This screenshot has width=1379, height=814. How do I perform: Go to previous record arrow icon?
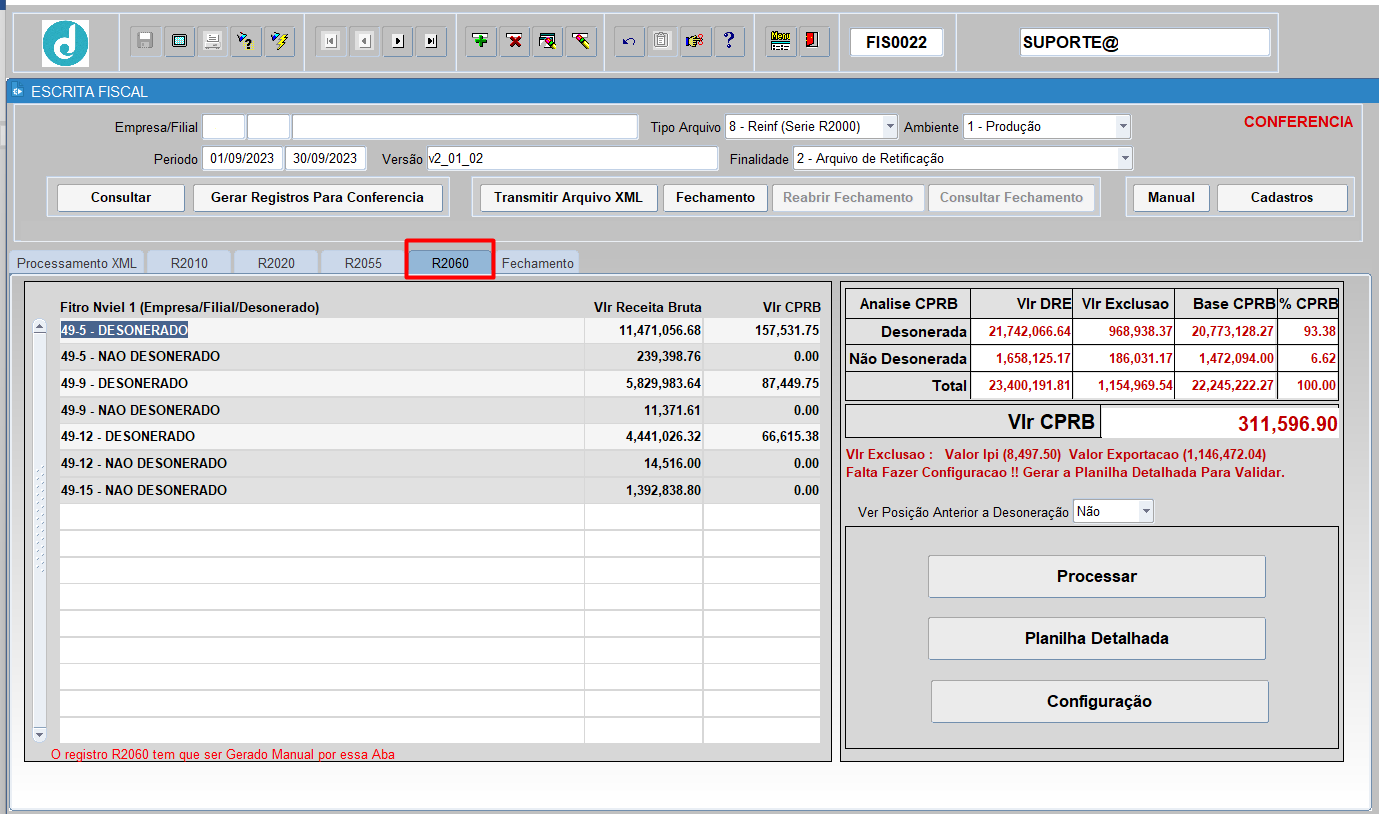tap(364, 42)
